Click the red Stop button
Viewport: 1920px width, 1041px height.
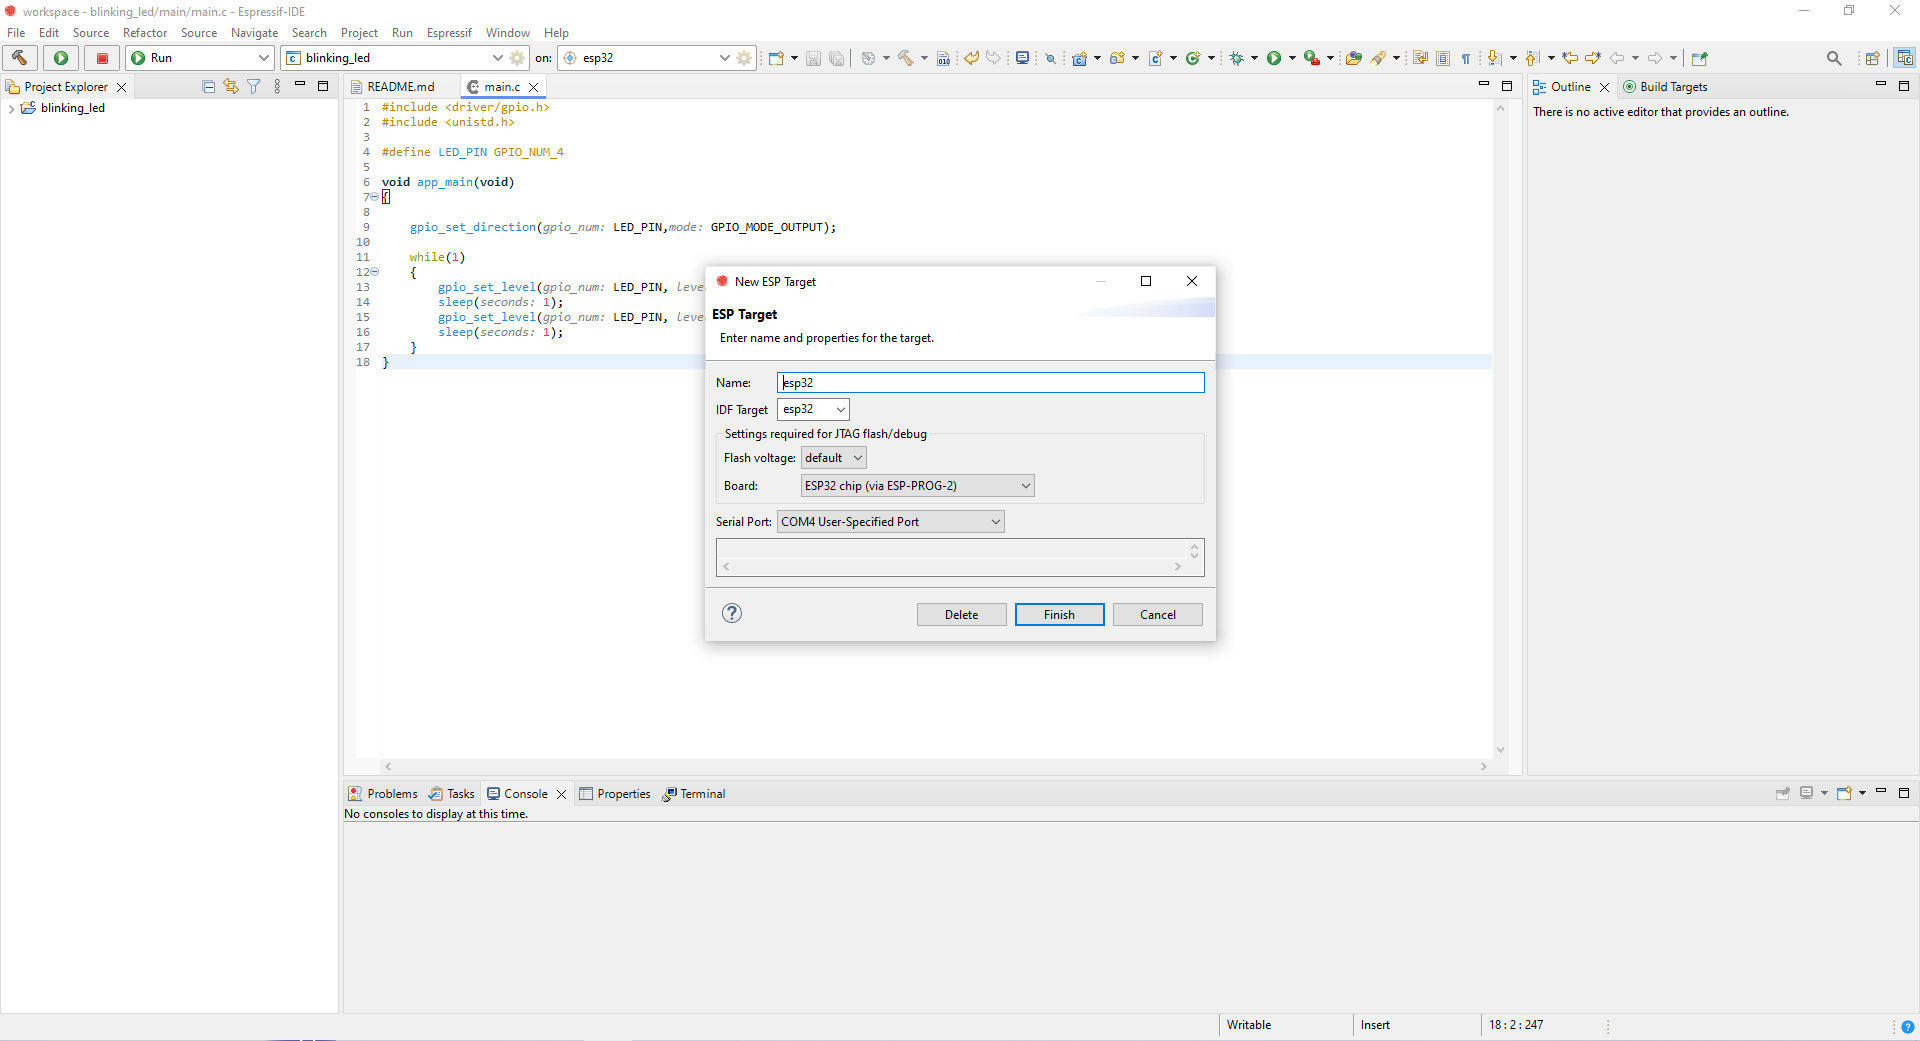101,58
